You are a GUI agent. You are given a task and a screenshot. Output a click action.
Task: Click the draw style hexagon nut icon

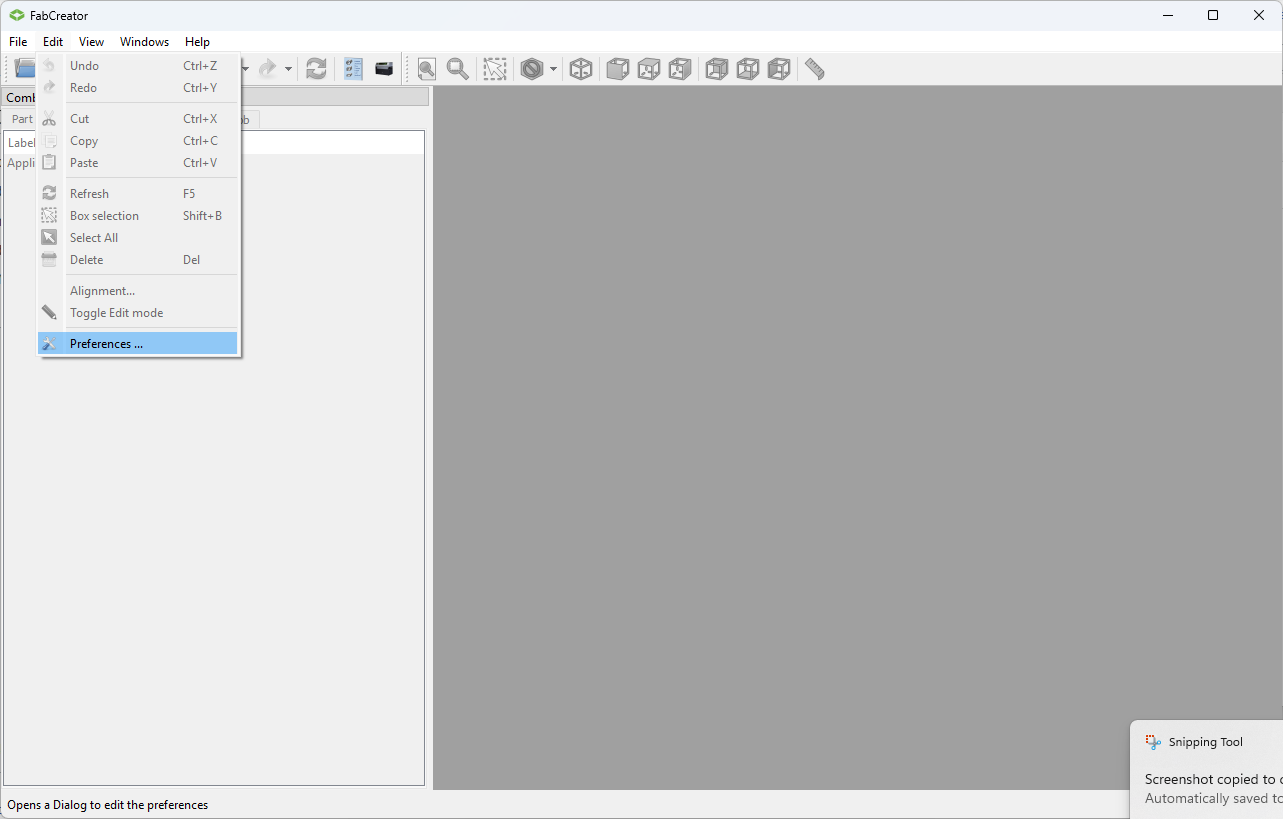[x=532, y=69]
